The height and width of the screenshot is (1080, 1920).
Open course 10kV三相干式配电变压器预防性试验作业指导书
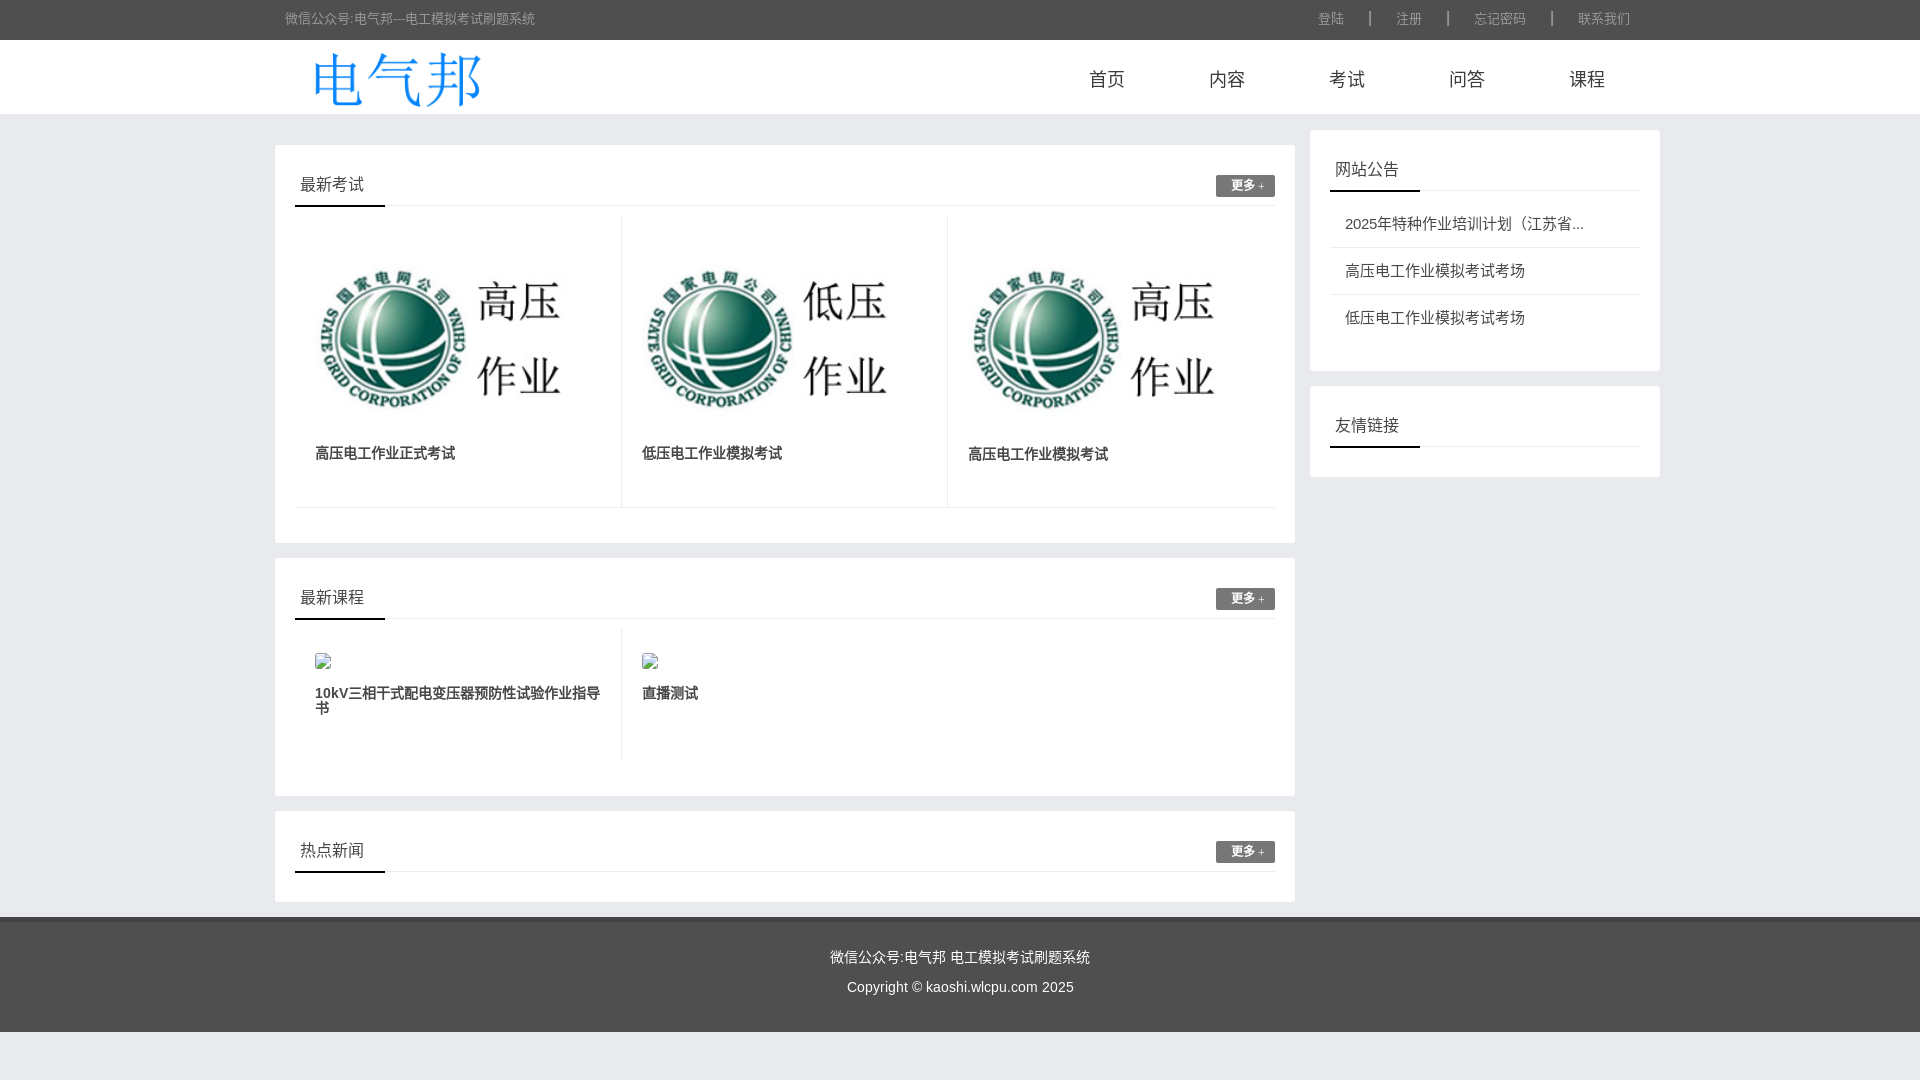[458, 700]
